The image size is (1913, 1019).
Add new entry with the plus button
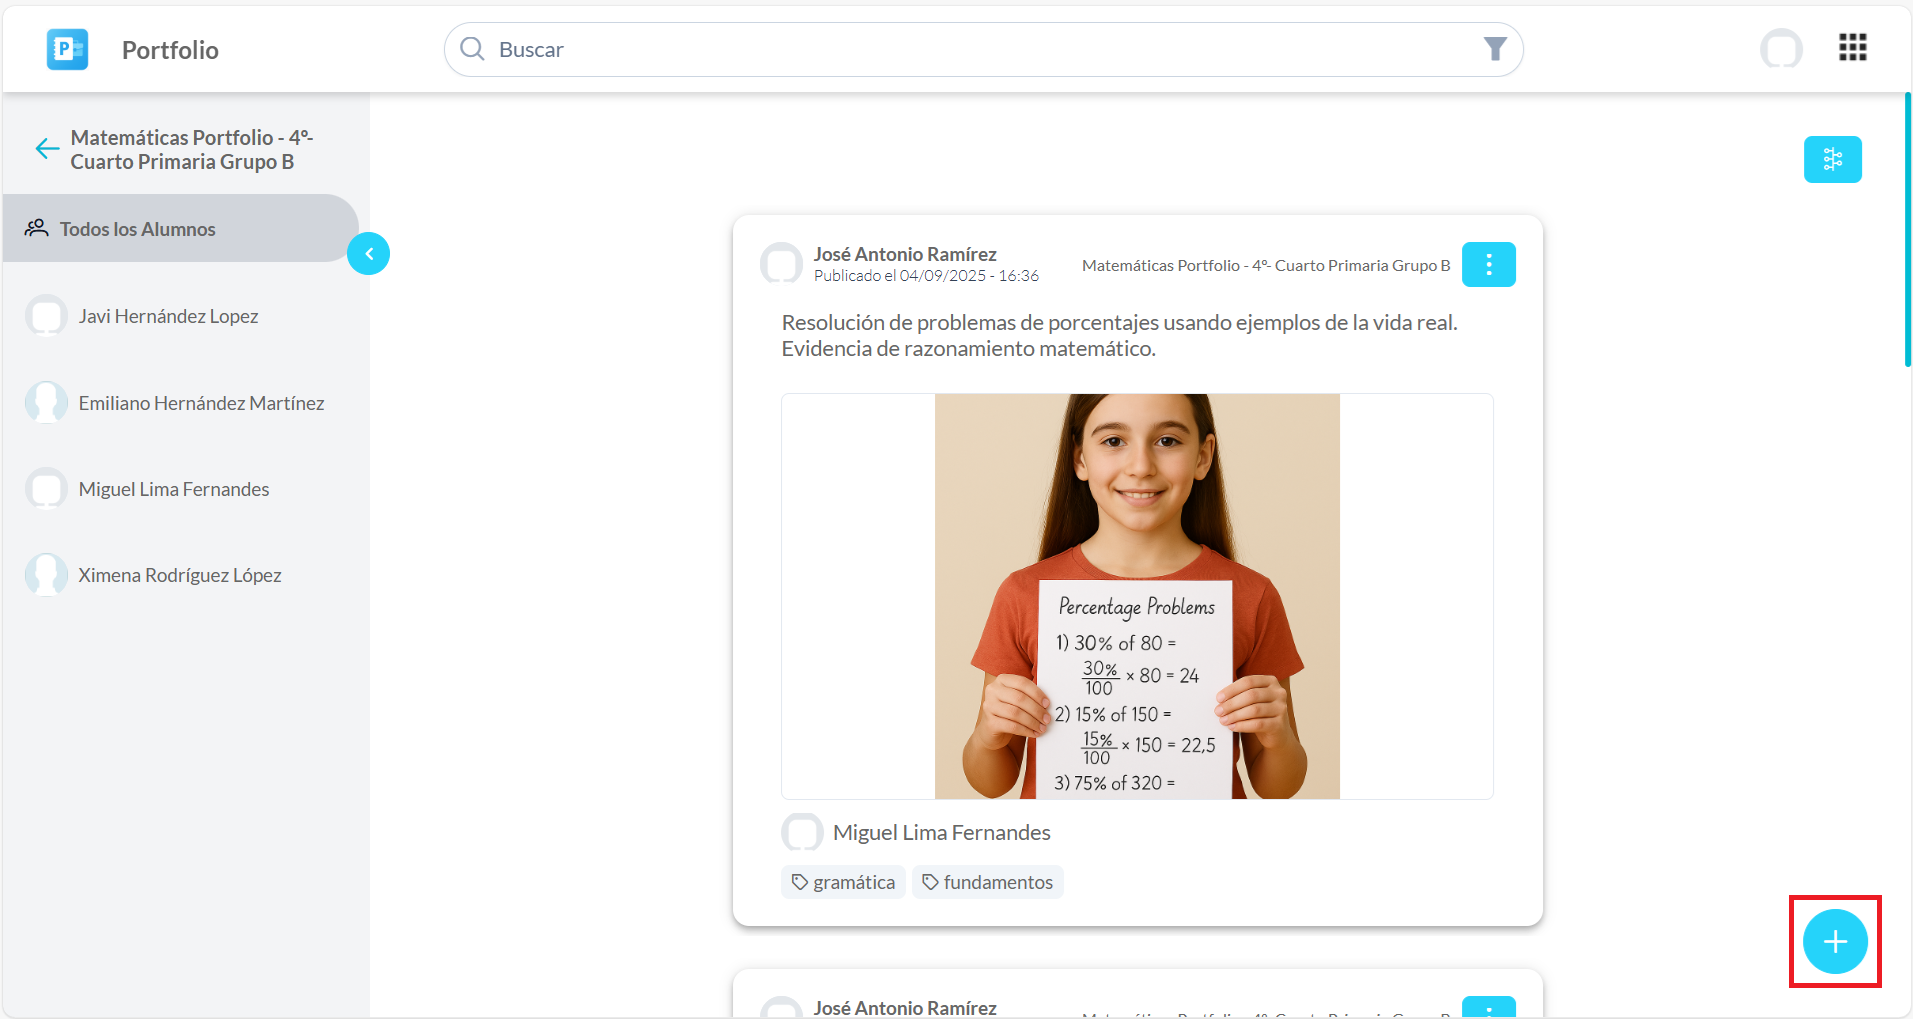[x=1834, y=941]
